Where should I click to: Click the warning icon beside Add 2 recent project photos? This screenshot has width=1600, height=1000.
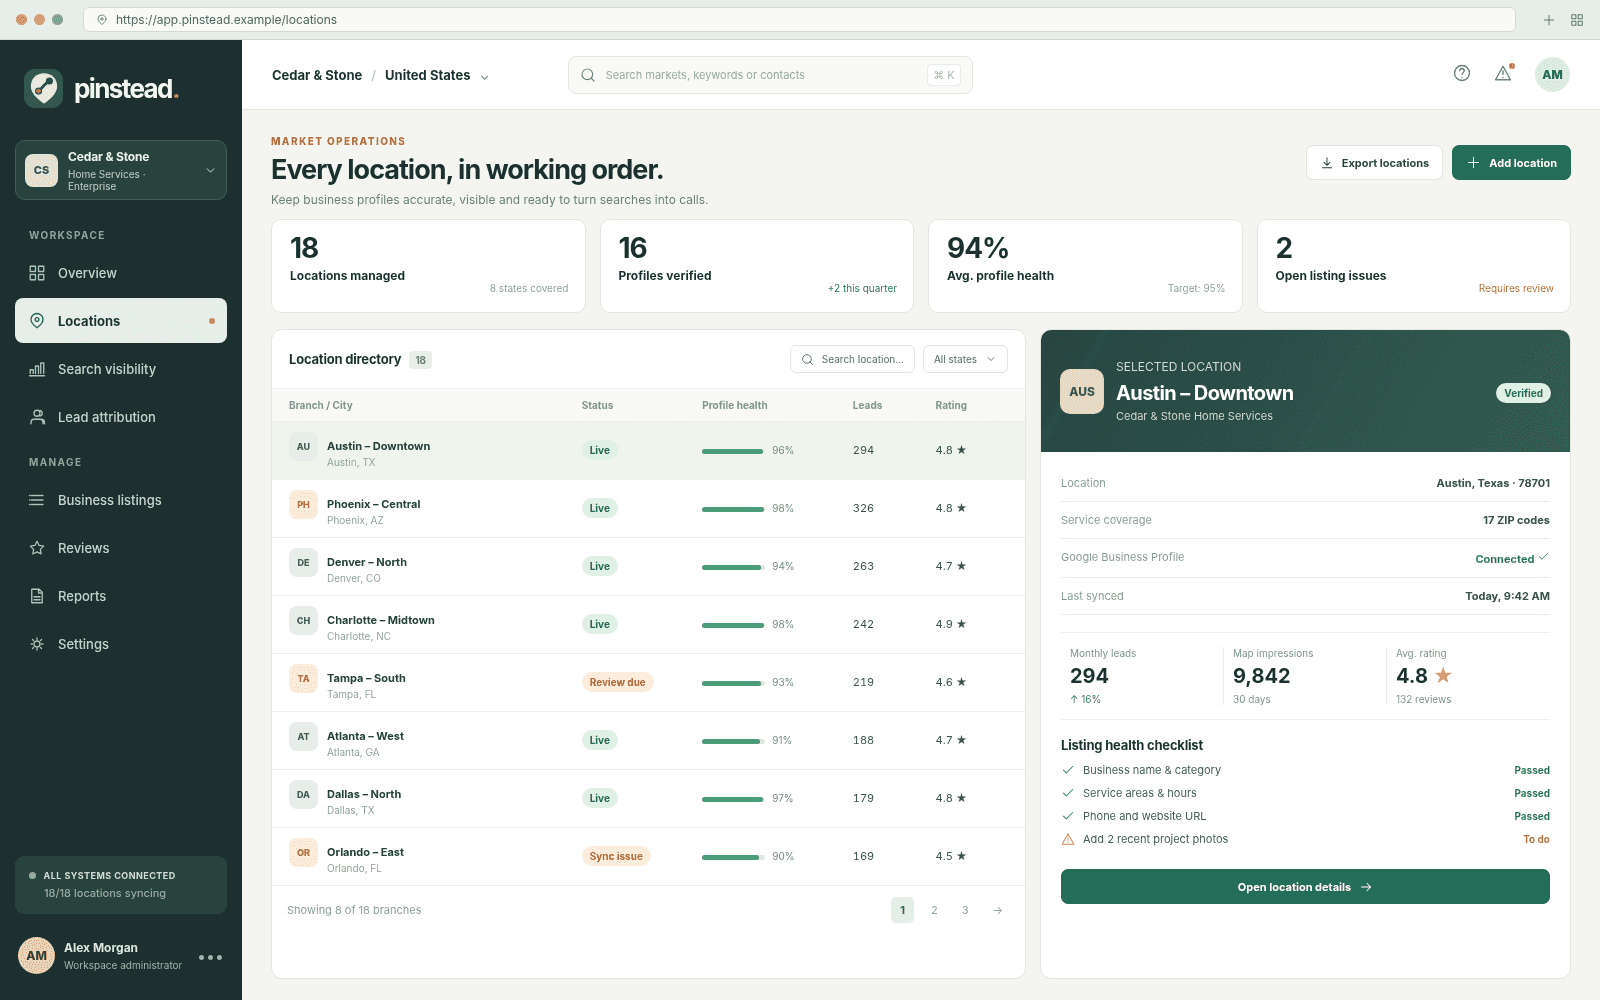coord(1068,839)
